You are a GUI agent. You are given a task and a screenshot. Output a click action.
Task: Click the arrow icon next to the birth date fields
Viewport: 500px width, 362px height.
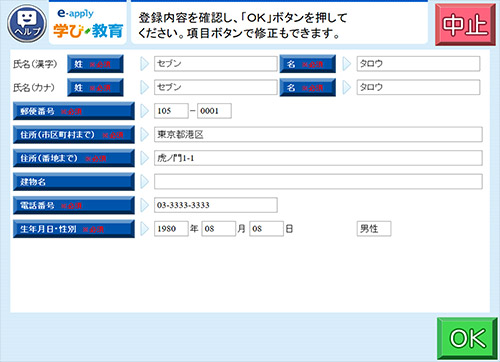click(144, 229)
